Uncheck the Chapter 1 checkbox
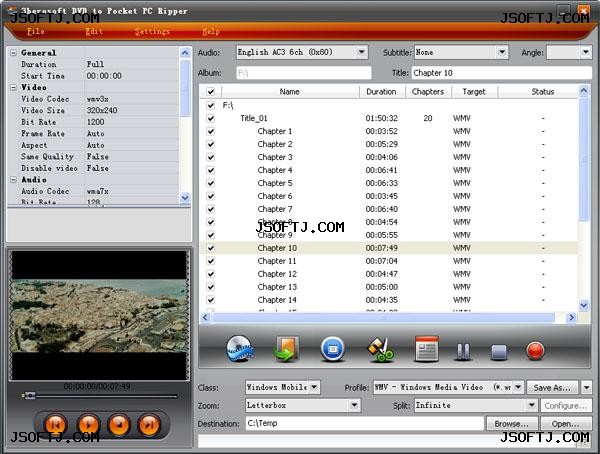Screen dimensions: 600x454 coord(210,131)
